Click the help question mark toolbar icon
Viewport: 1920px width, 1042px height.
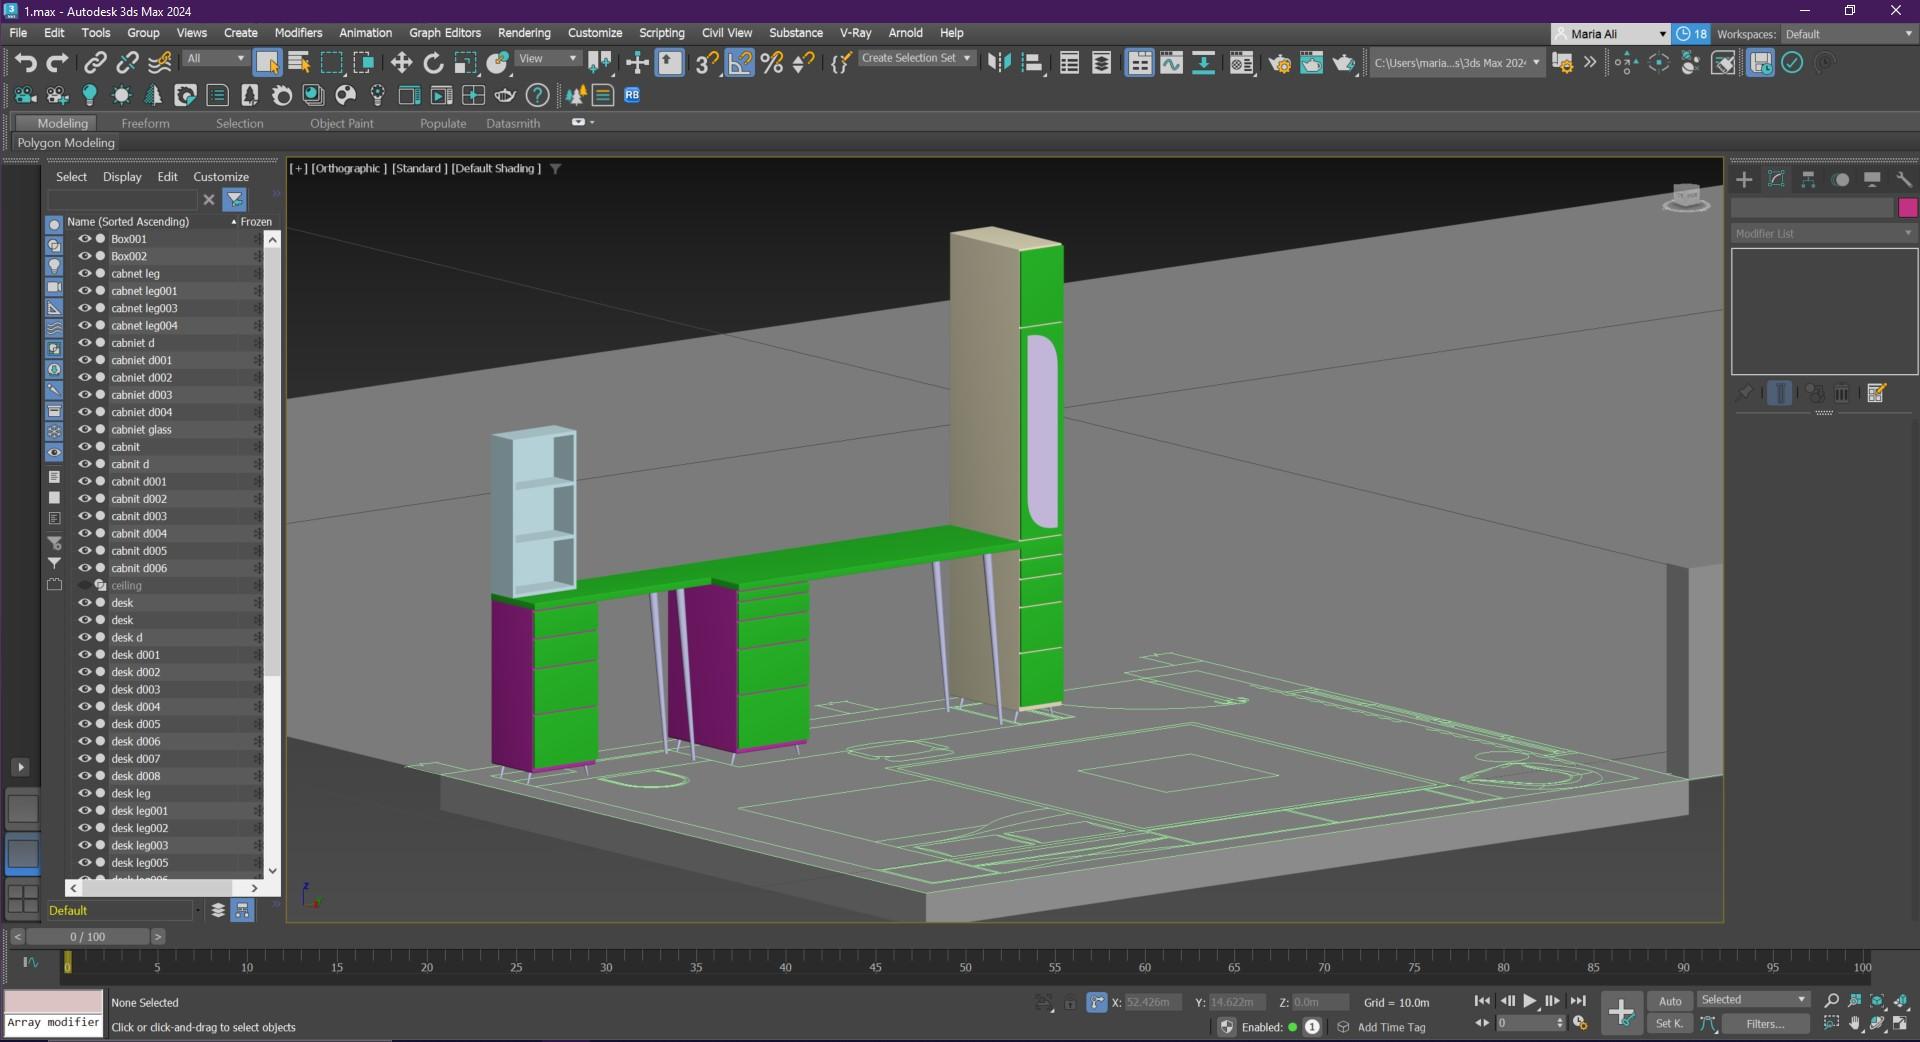(x=537, y=95)
